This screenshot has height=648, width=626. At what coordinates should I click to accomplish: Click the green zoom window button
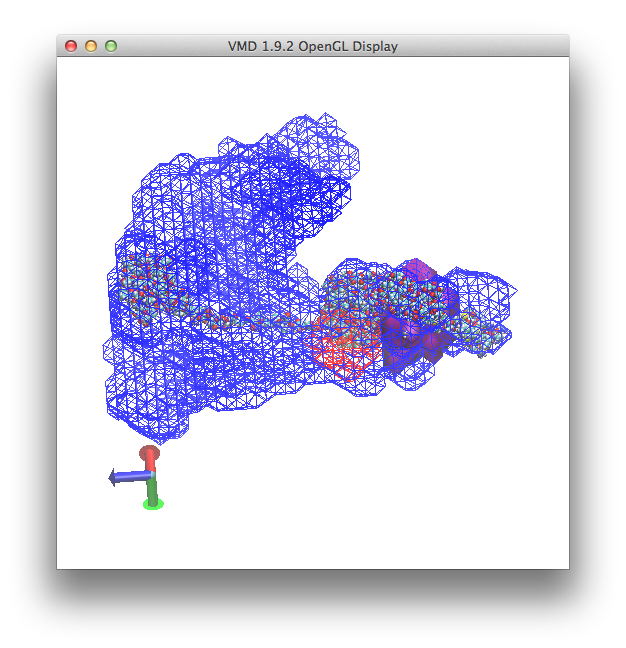(111, 46)
